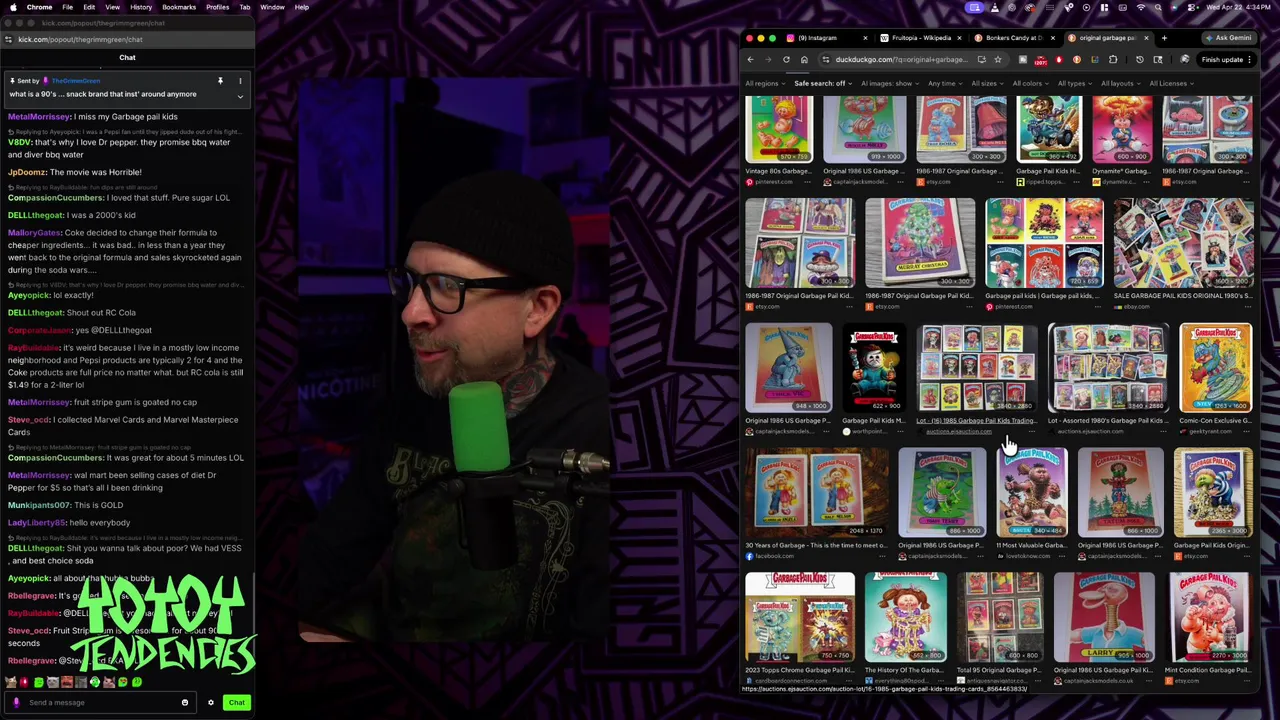Click the Chat send button
Image resolution: width=1280 pixels, height=720 pixels.
tap(236, 702)
